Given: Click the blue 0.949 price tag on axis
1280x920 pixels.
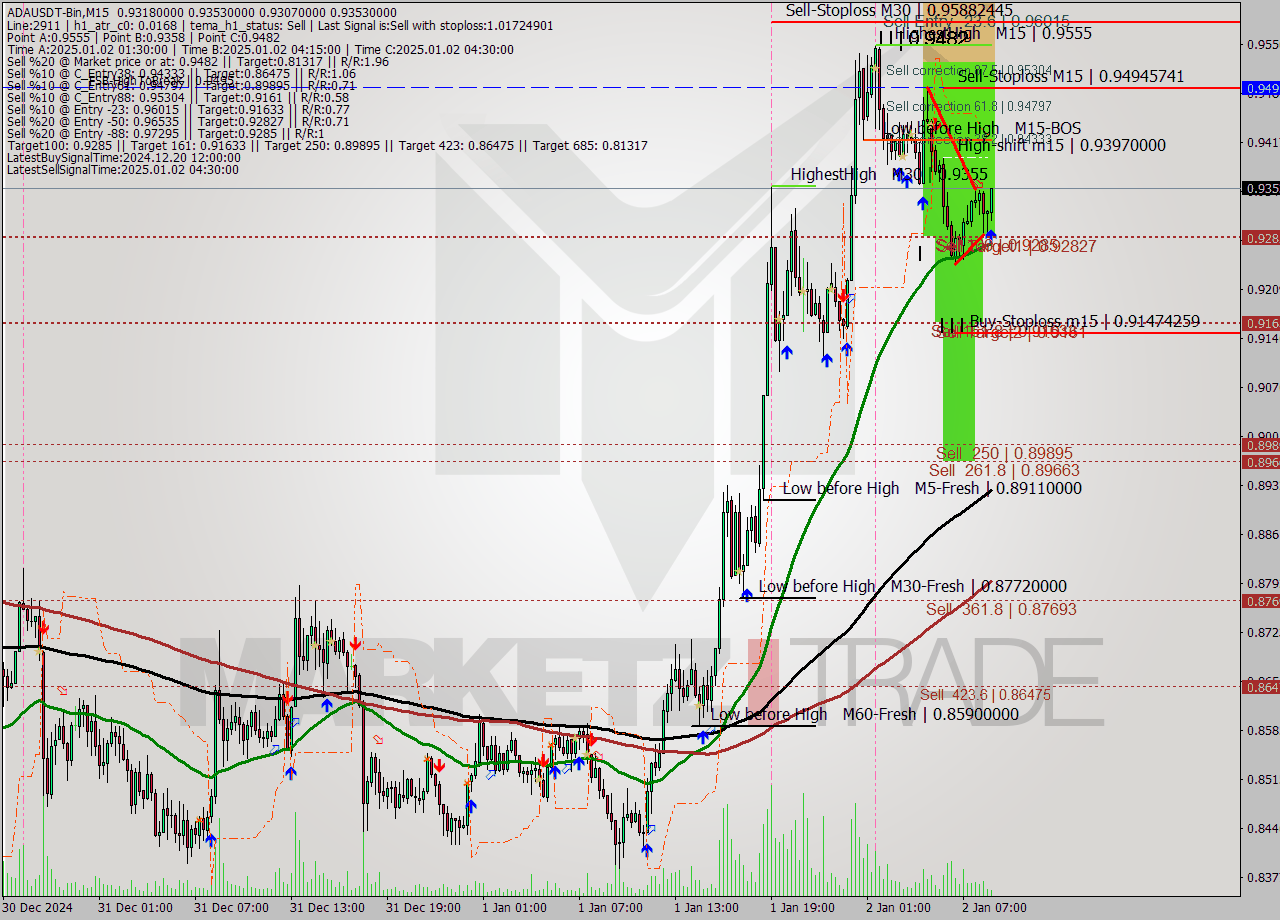Looking at the screenshot, I should click(1260, 88).
